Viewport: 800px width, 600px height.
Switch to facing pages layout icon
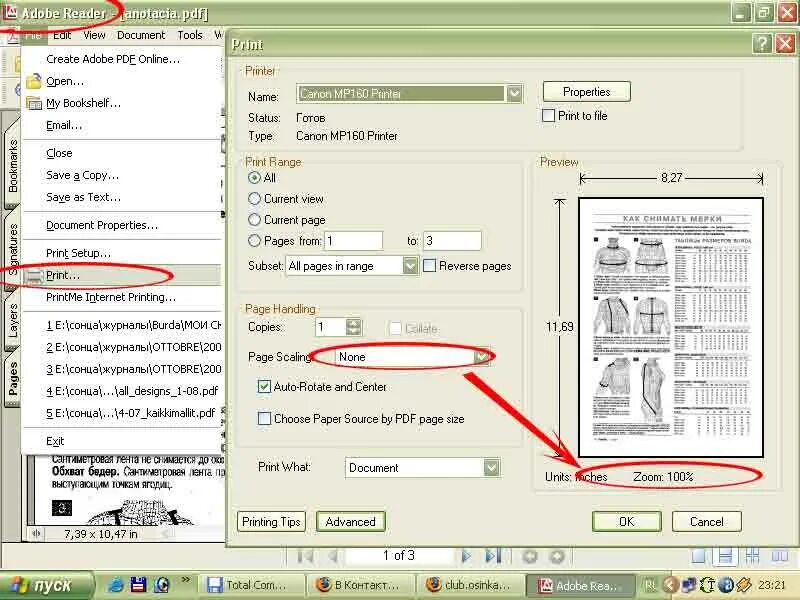click(780, 556)
